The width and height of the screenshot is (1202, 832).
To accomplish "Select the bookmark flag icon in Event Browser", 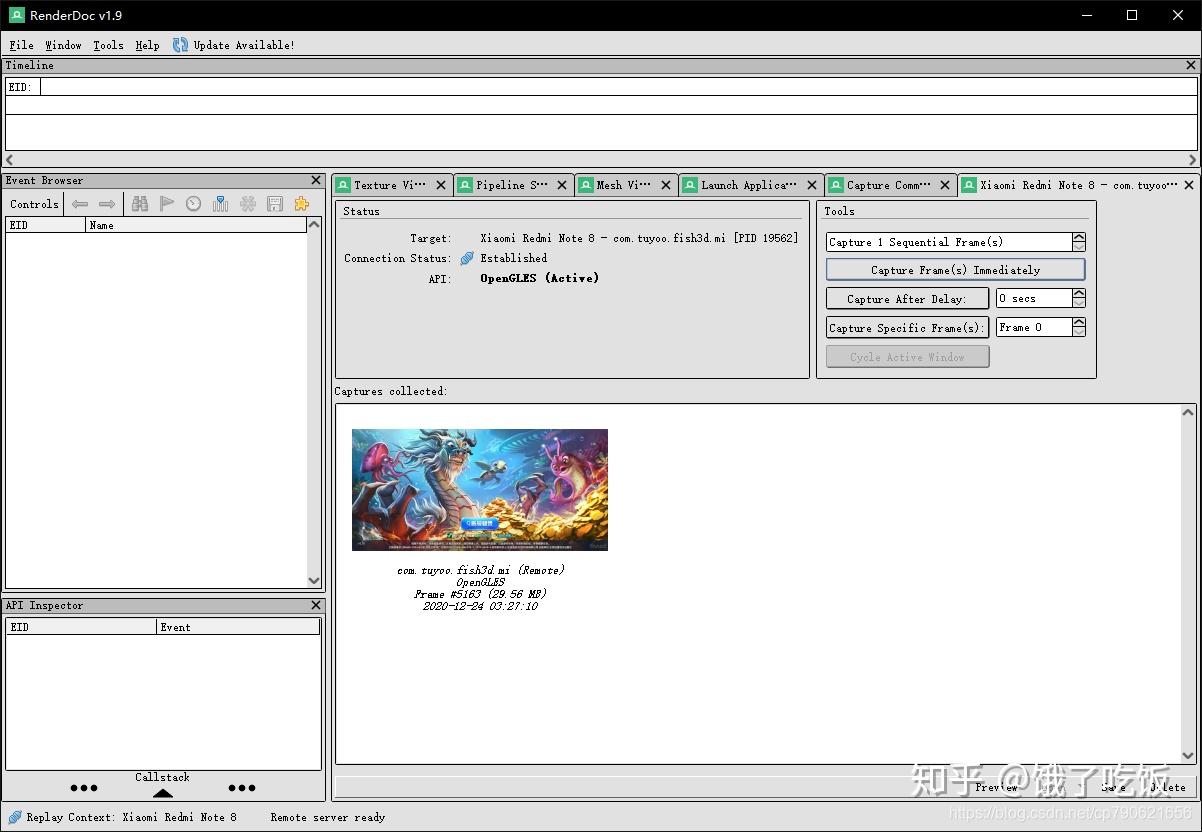I will pos(166,203).
